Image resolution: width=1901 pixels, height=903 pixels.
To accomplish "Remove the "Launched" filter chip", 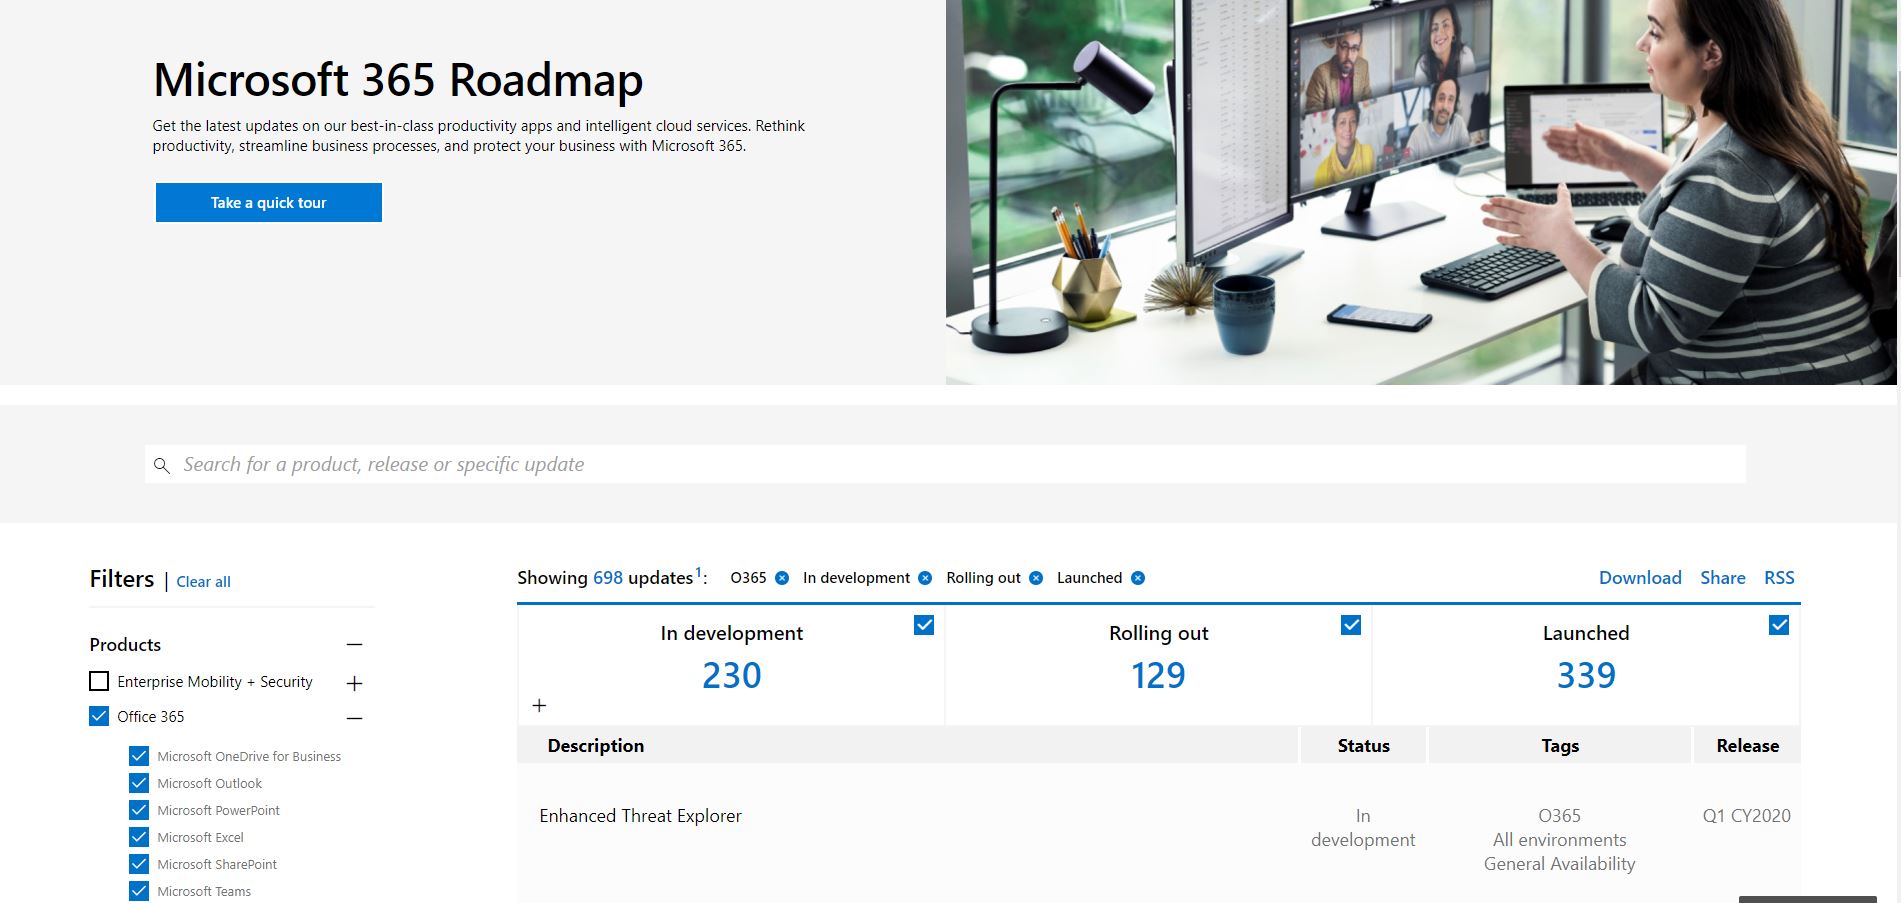I will tap(1137, 577).
